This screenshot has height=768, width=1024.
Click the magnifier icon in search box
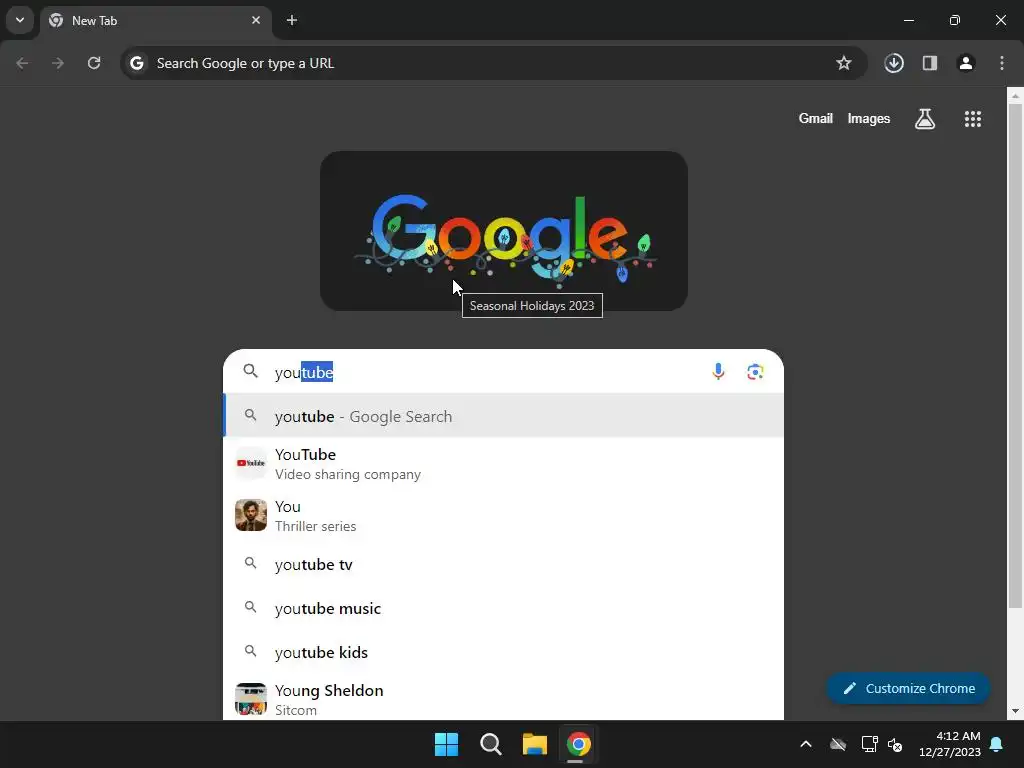click(251, 371)
